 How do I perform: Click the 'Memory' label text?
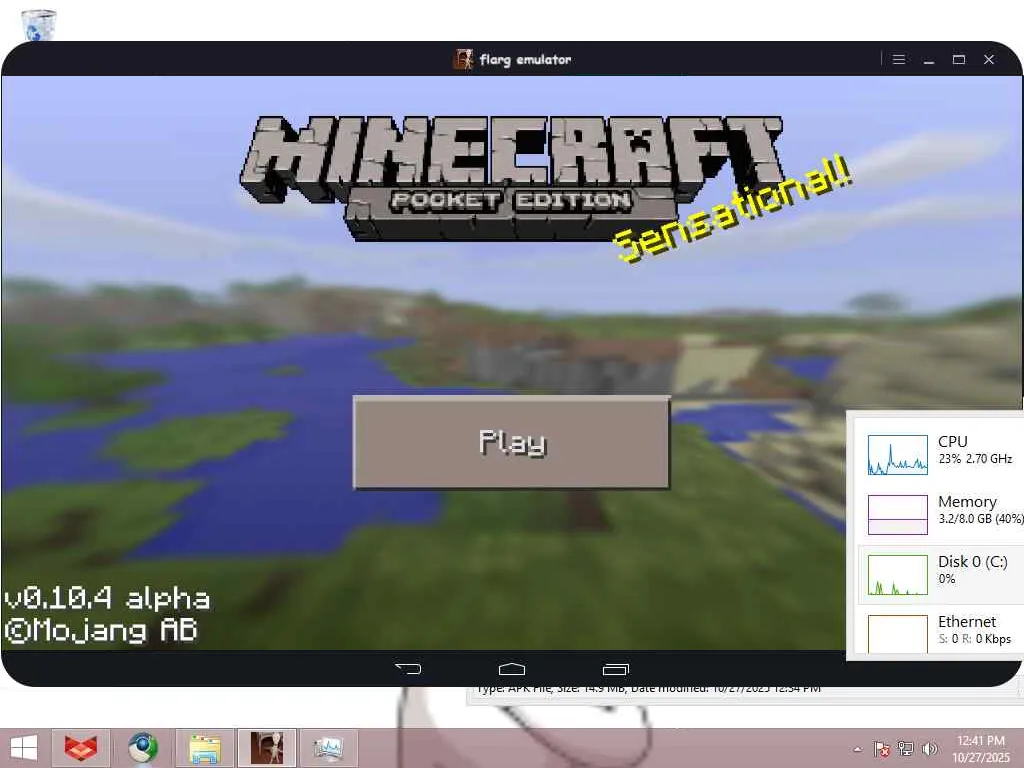click(967, 502)
